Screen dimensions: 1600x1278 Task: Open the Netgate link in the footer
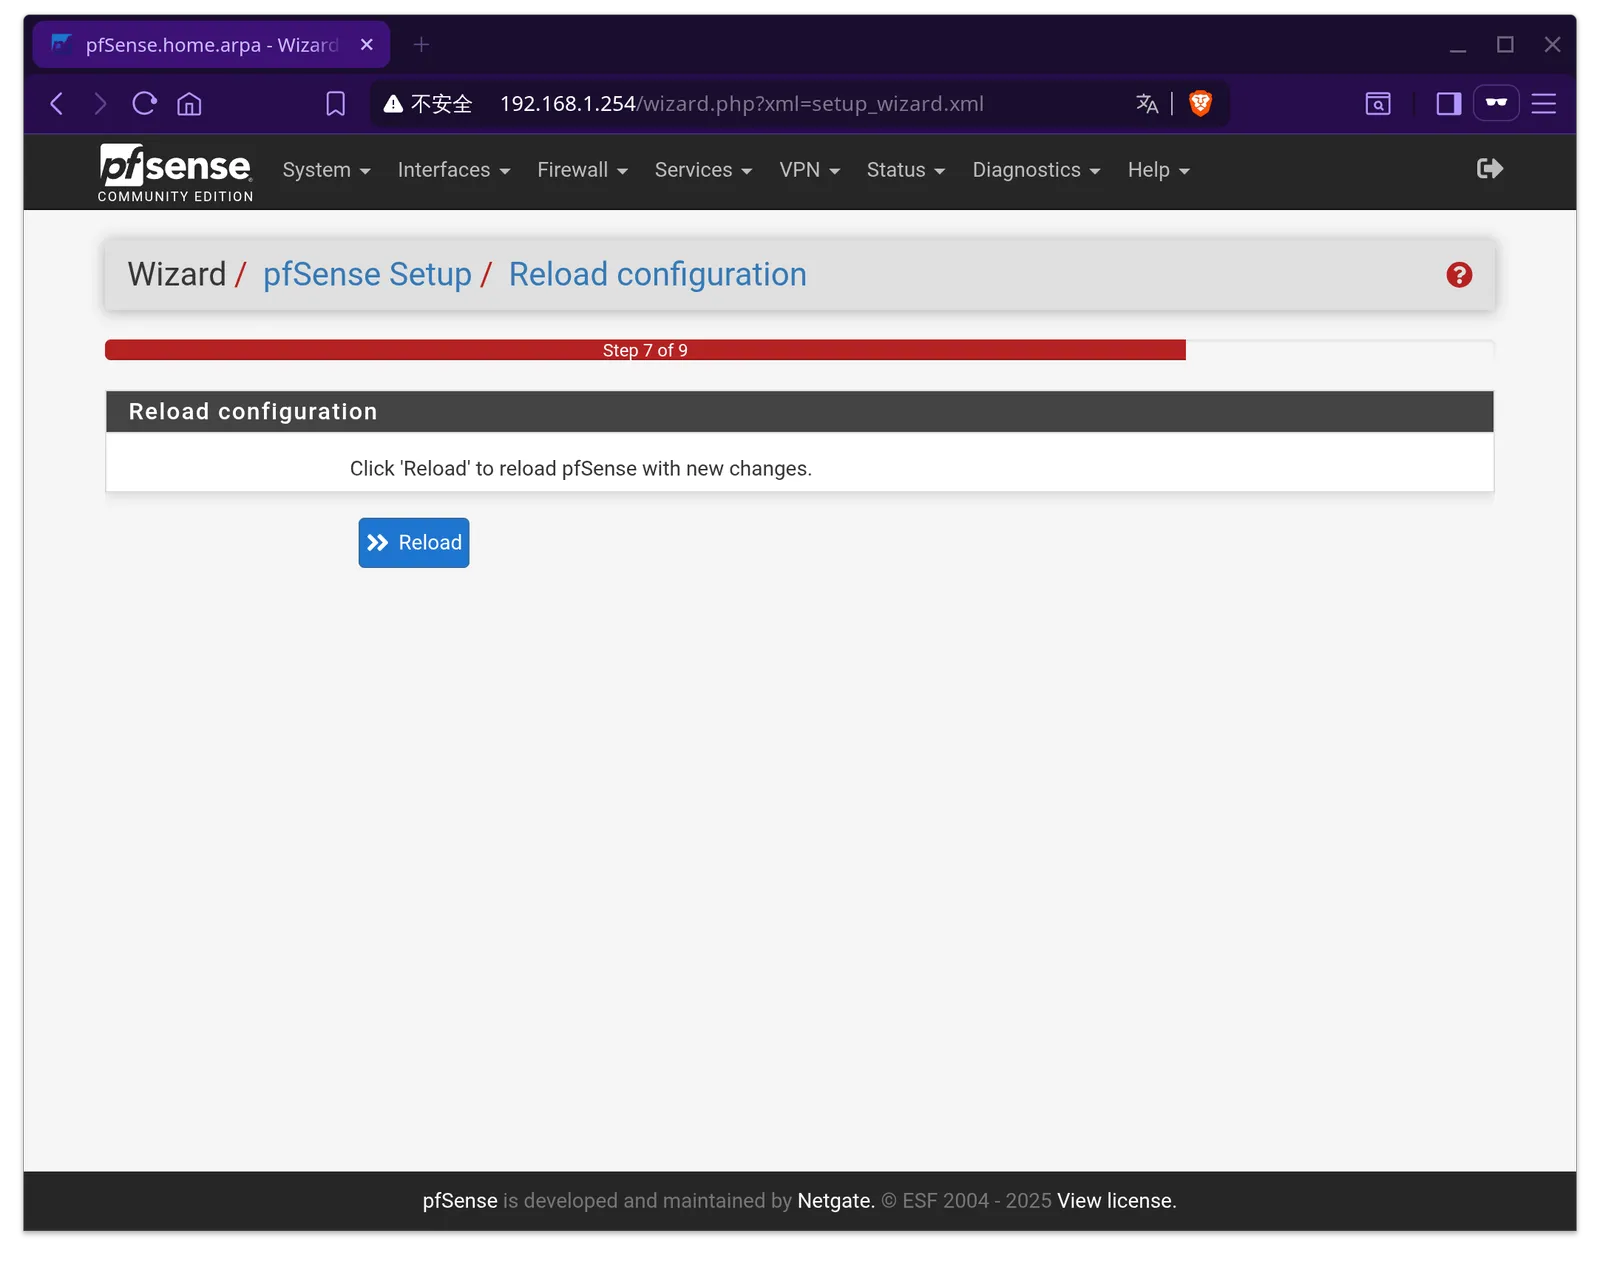[836, 1201]
